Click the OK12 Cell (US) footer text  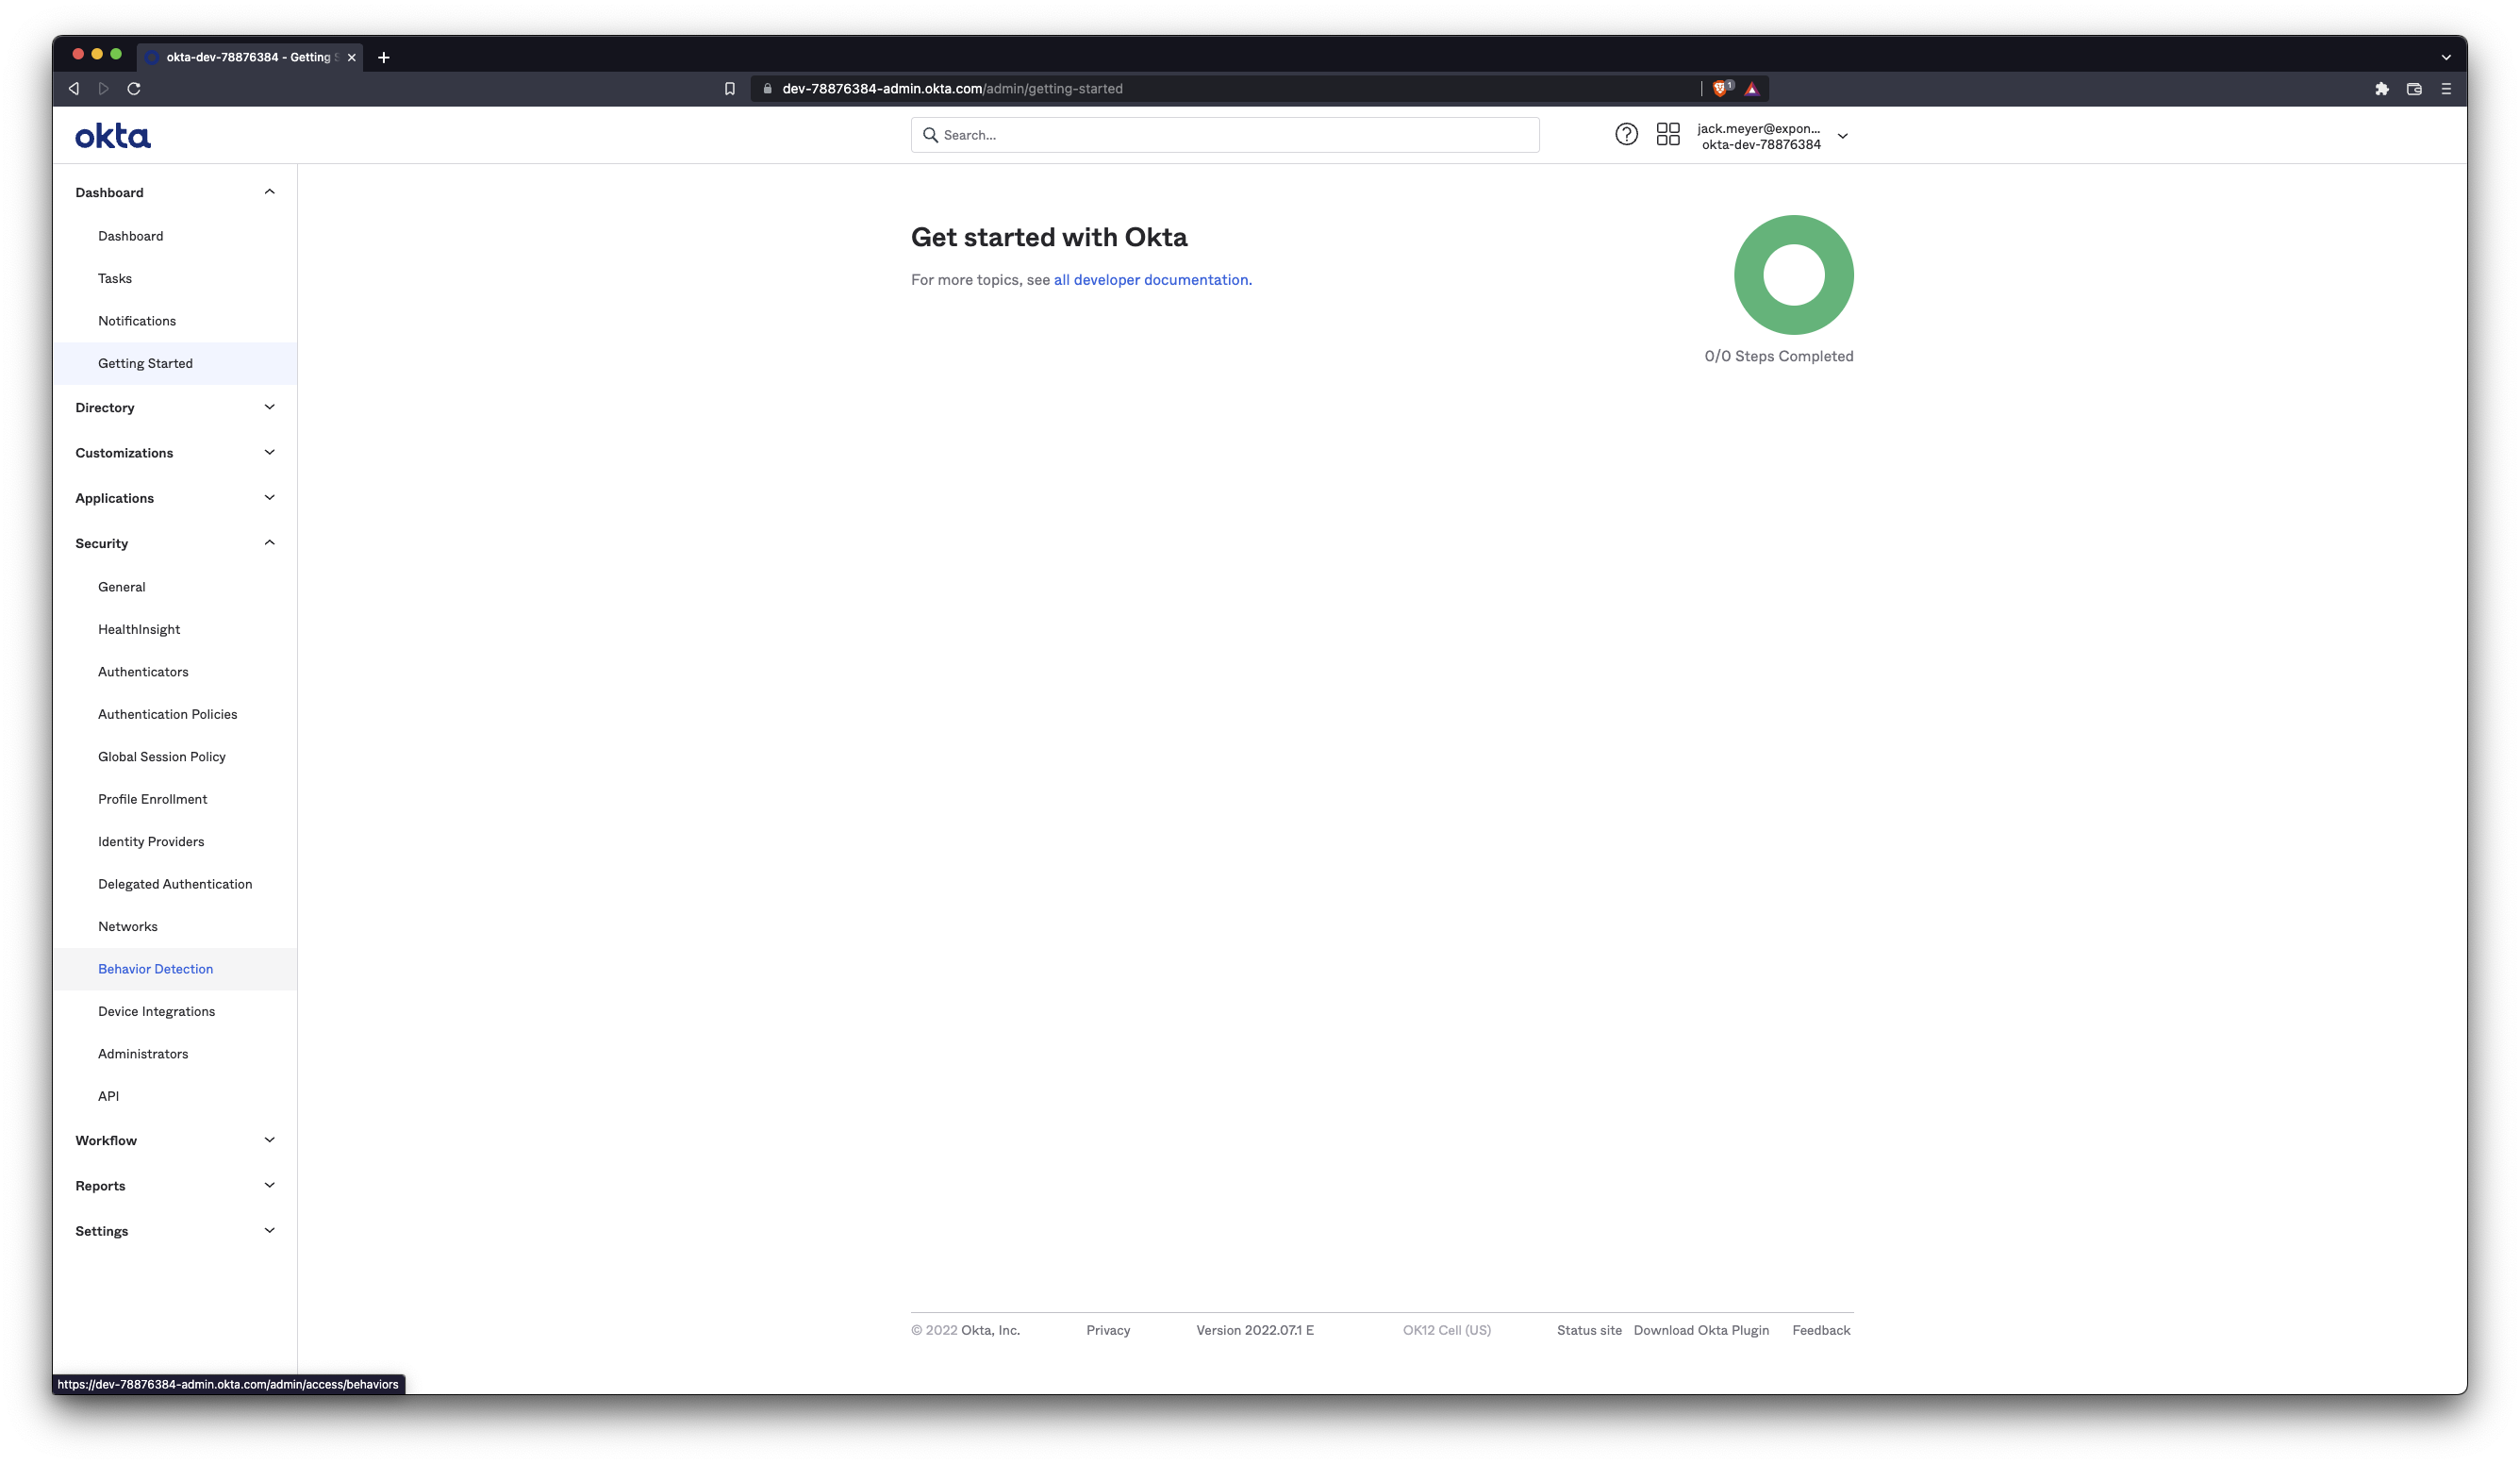click(1446, 1330)
